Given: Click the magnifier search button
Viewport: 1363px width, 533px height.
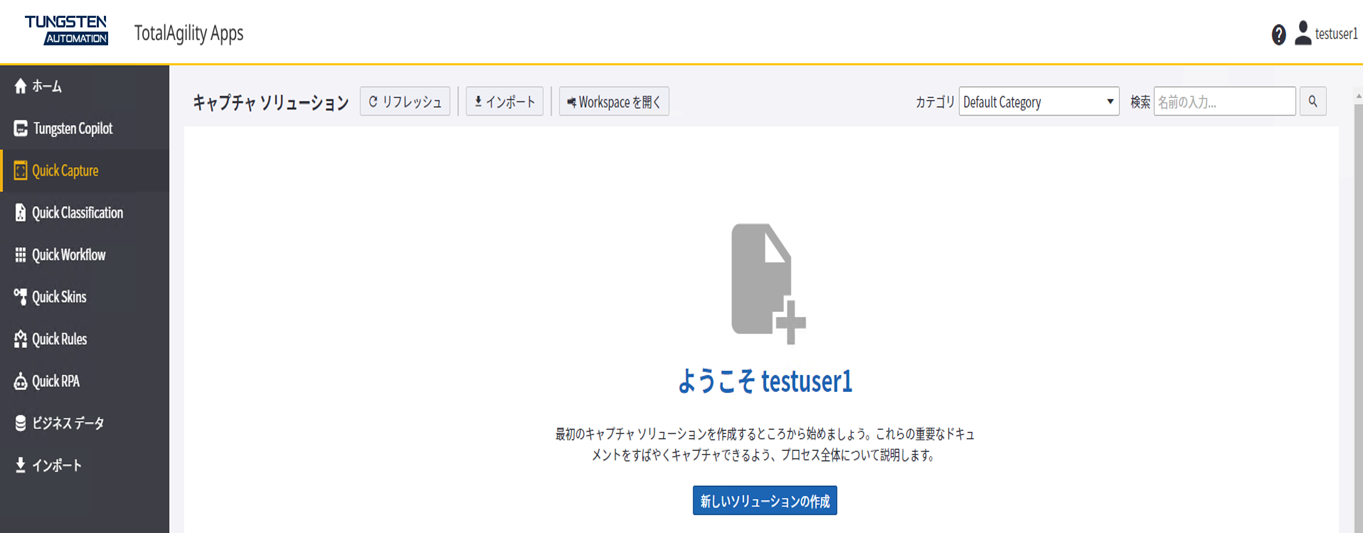Looking at the screenshot, I should tap(1313, 101).
